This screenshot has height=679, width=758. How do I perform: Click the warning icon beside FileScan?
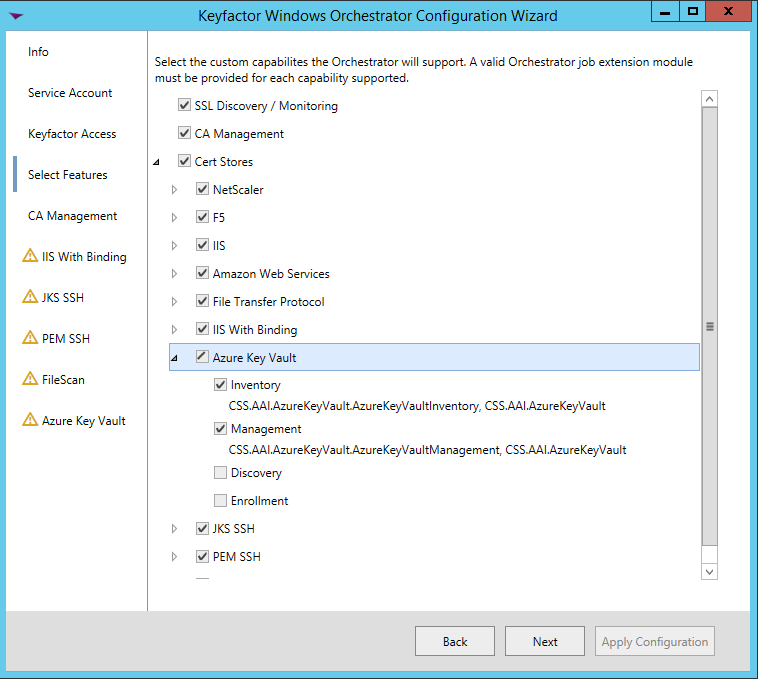coord(30,379)
